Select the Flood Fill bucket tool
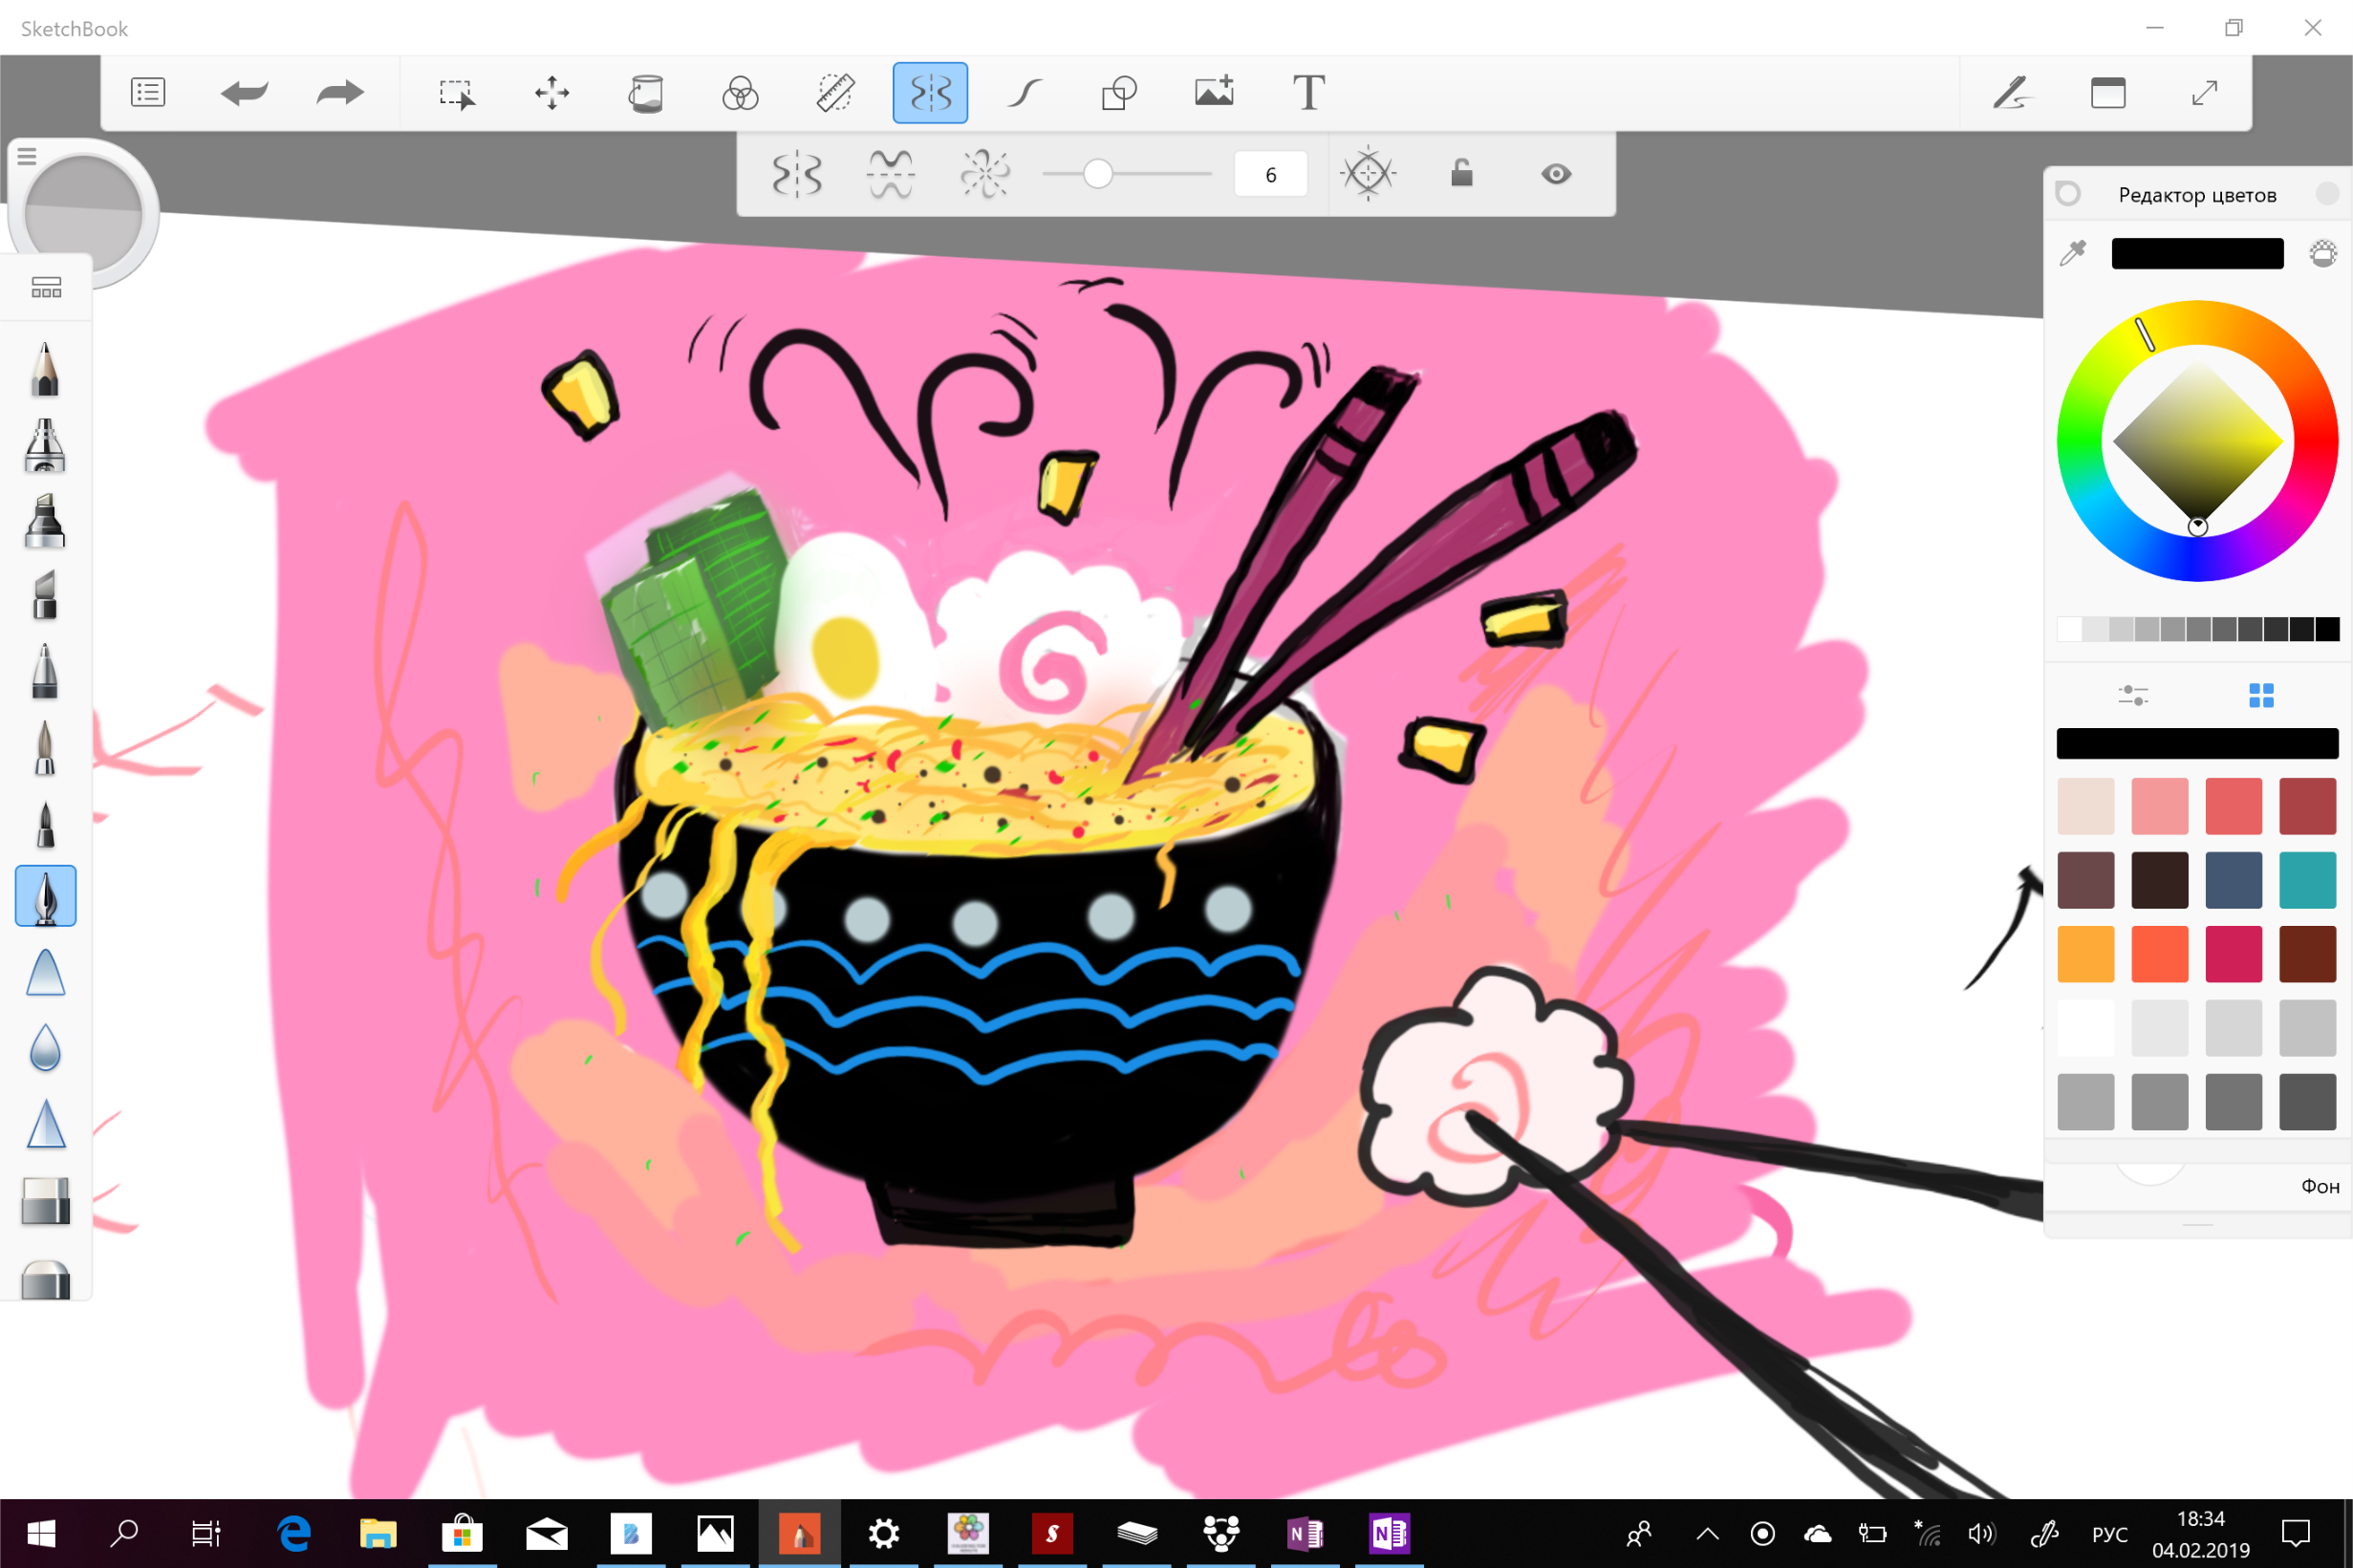 pos(645,94)
